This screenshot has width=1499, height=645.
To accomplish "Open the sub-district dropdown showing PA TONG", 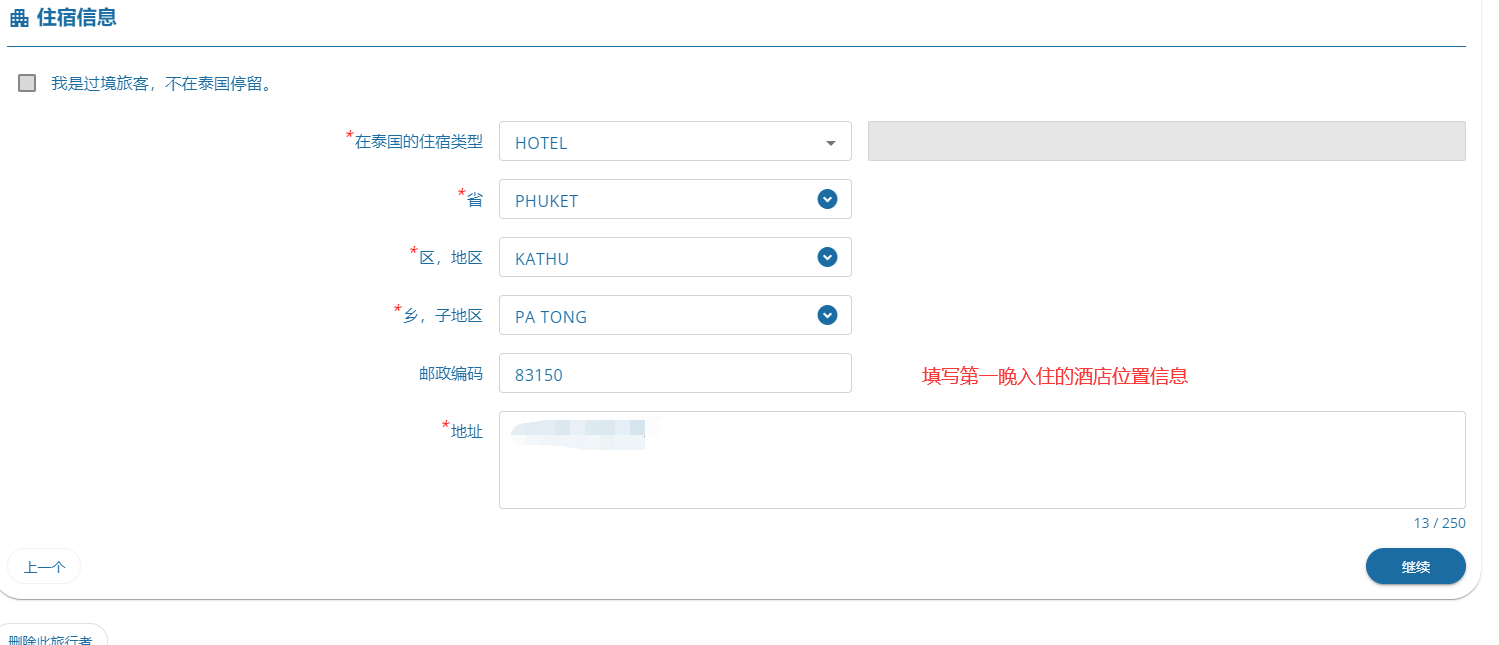I will pos(675,315).
